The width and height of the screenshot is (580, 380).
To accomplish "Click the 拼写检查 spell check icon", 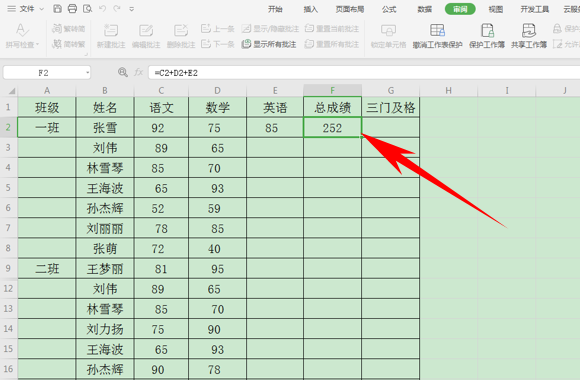I will (x=21, y=30).
